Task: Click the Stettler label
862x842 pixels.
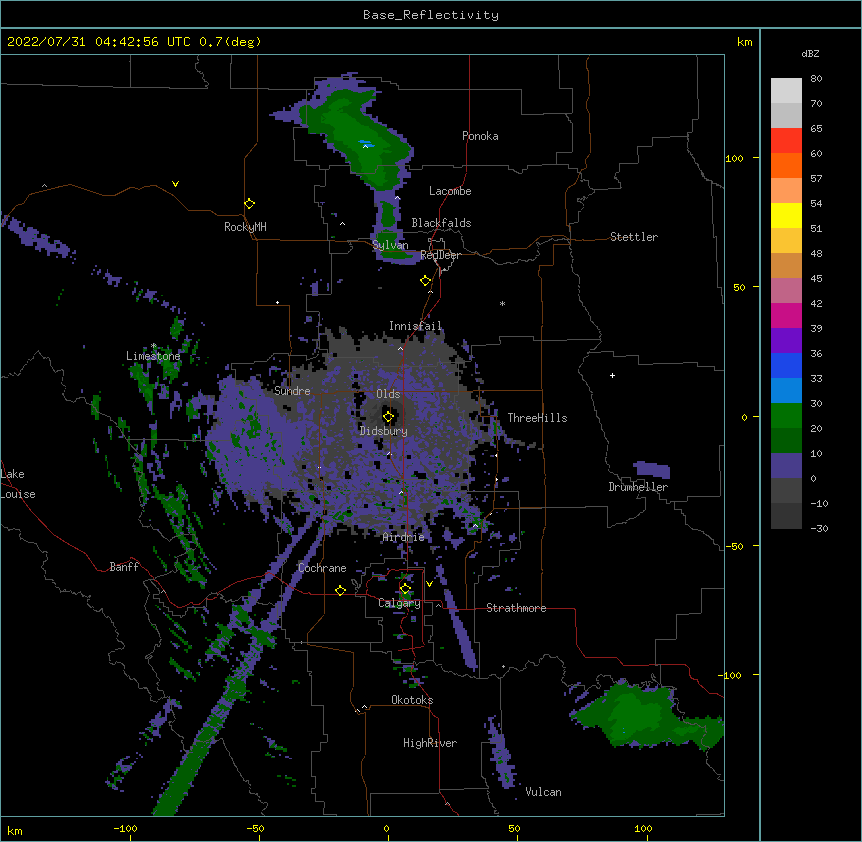Action: [634, 237]
